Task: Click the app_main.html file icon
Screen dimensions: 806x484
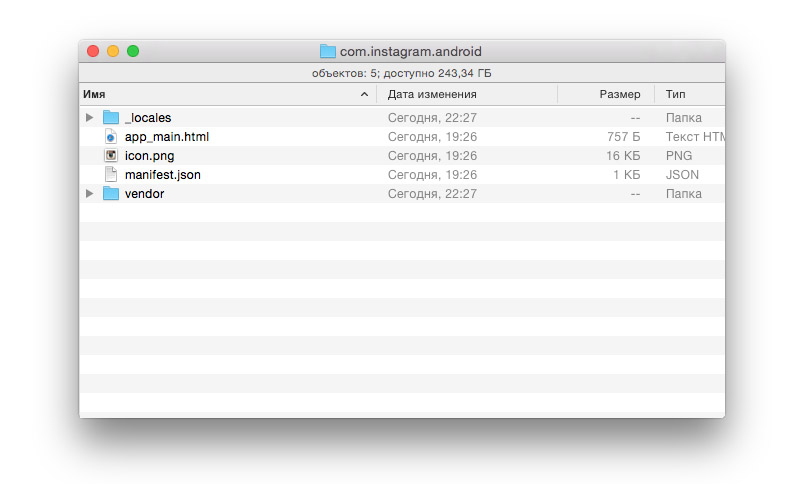Action: (x=111, y=137)
